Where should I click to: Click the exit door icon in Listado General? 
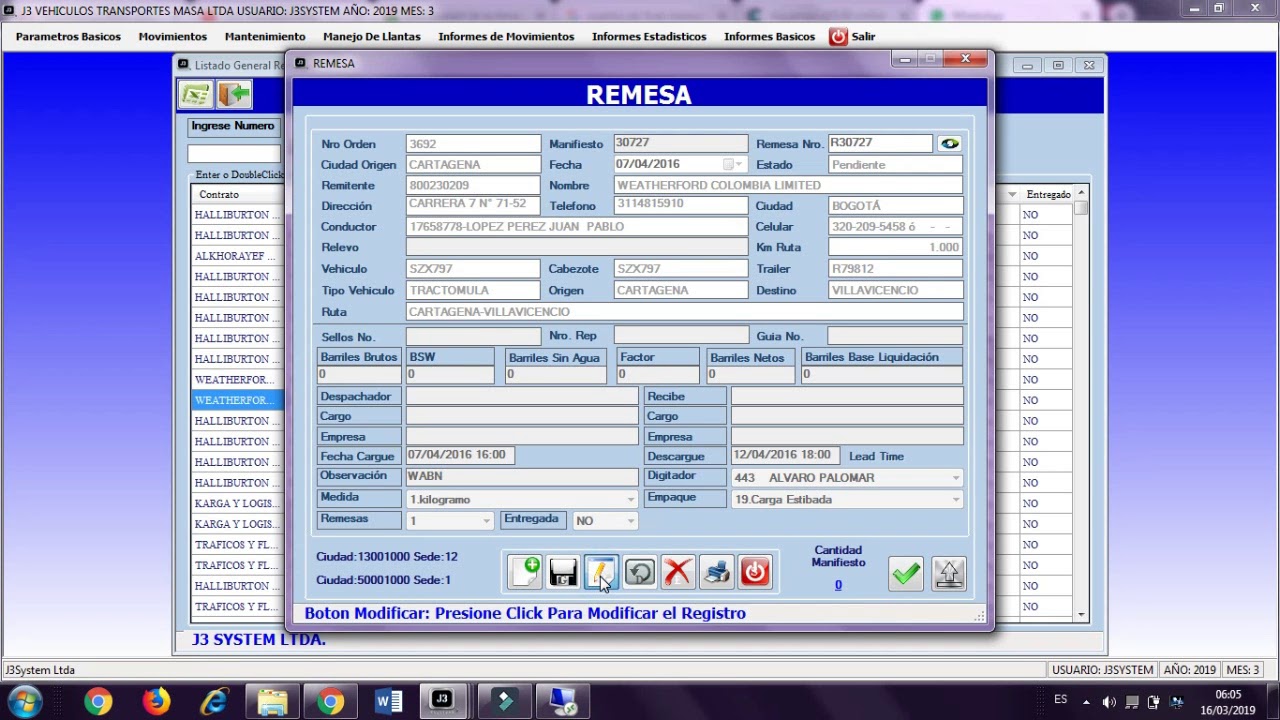[x=234, y=94]
